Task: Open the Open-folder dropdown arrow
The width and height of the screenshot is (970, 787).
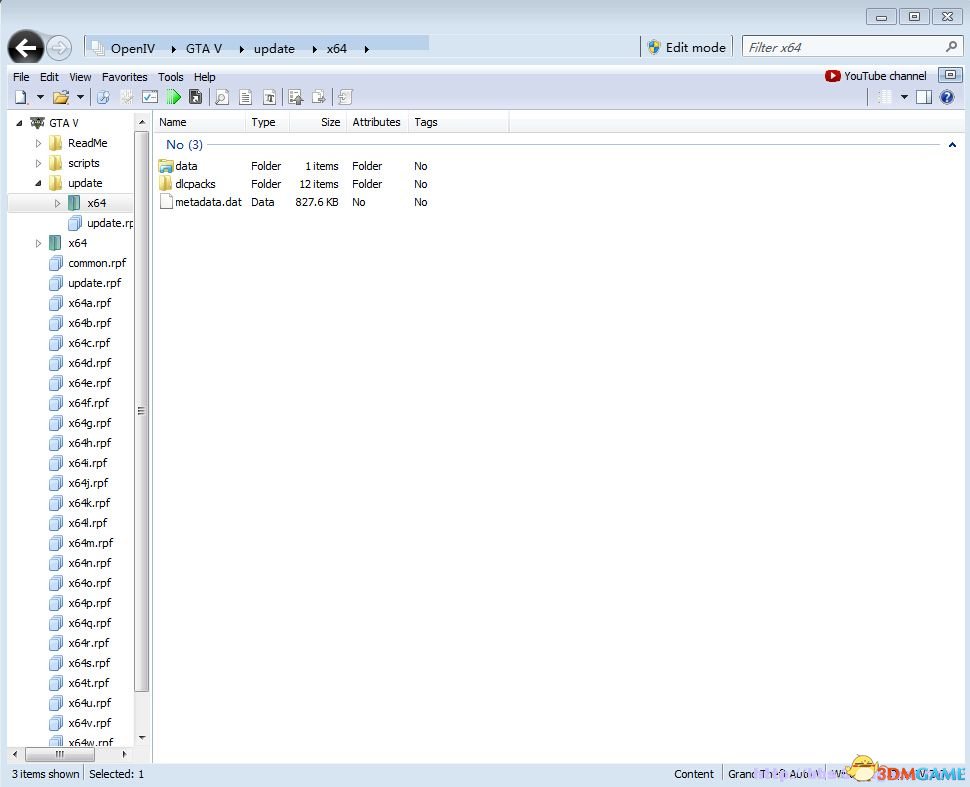Action: point(80,97)
